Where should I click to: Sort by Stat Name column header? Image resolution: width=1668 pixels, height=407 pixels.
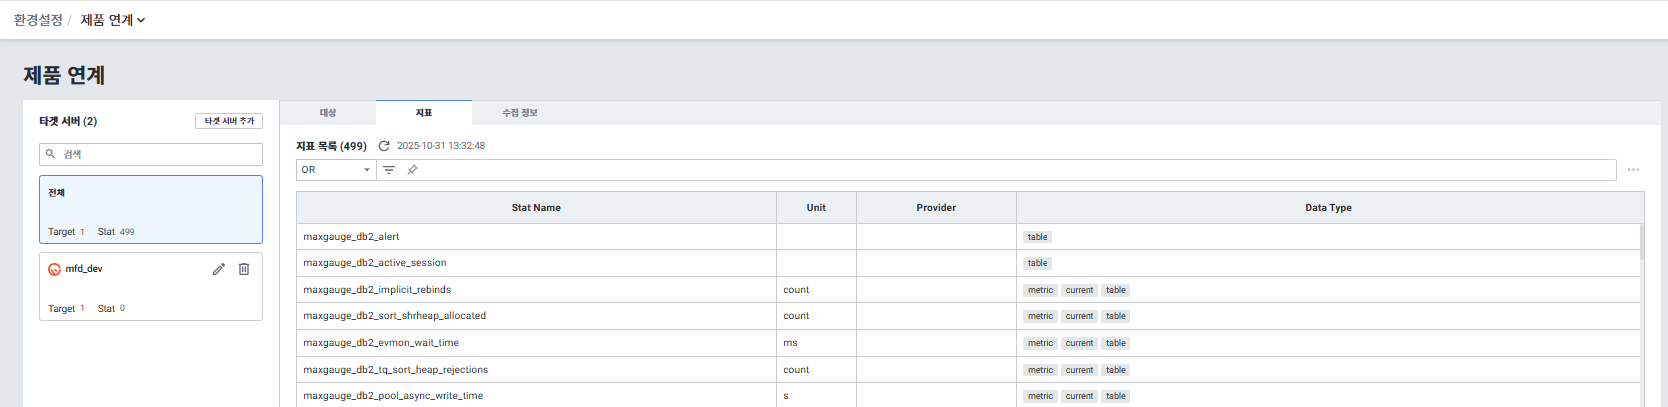[536, 208]
